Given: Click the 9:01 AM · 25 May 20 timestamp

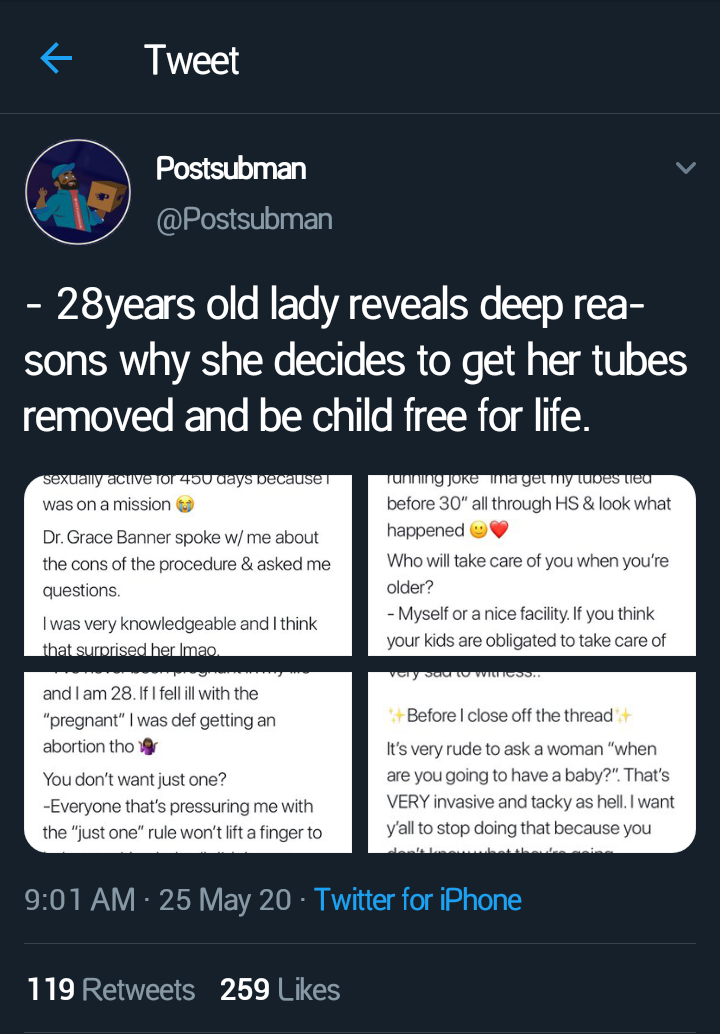Looking at the screenshot, I should pos(157,900).
